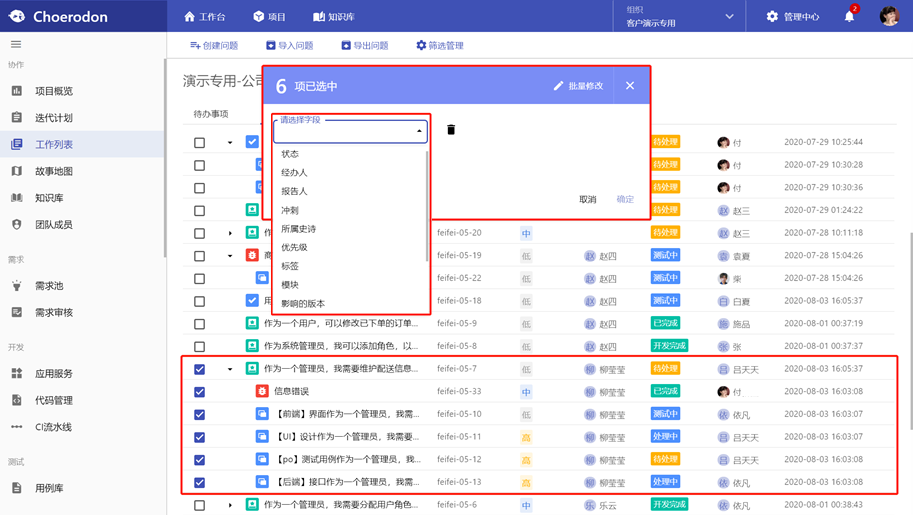Collapse the feifei-05-7 story row
This screenshot has width=913, height=515.
click(x=230, y=369)
